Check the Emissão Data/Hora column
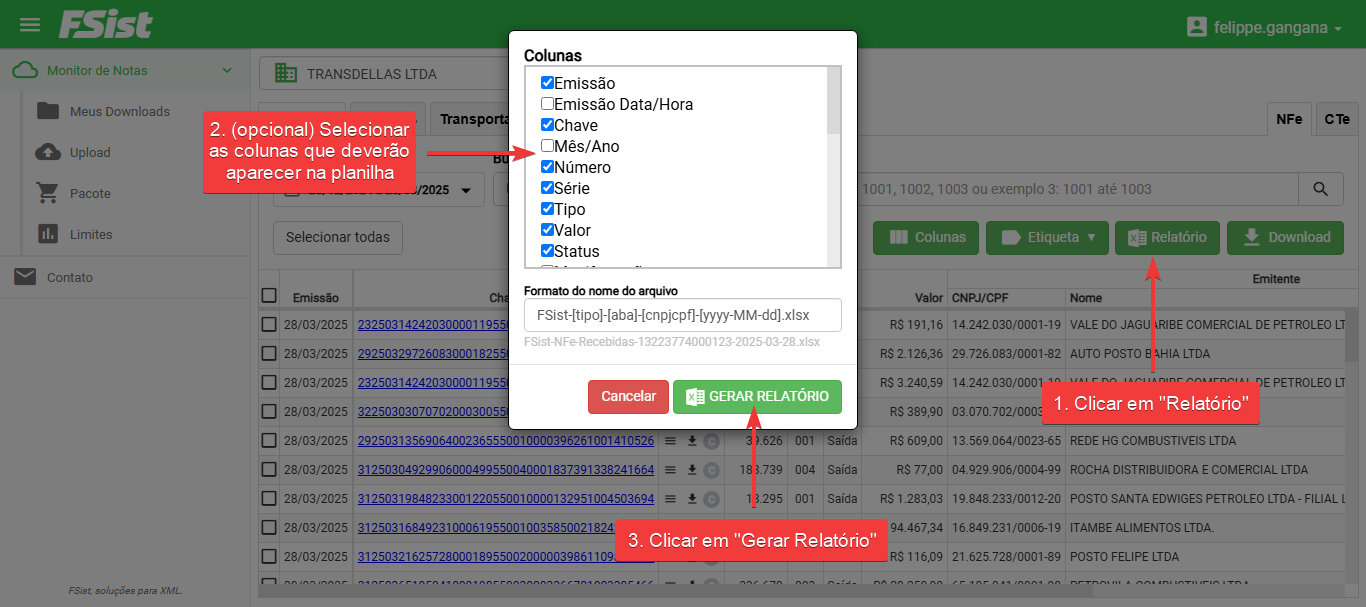 tap(547, 104)
